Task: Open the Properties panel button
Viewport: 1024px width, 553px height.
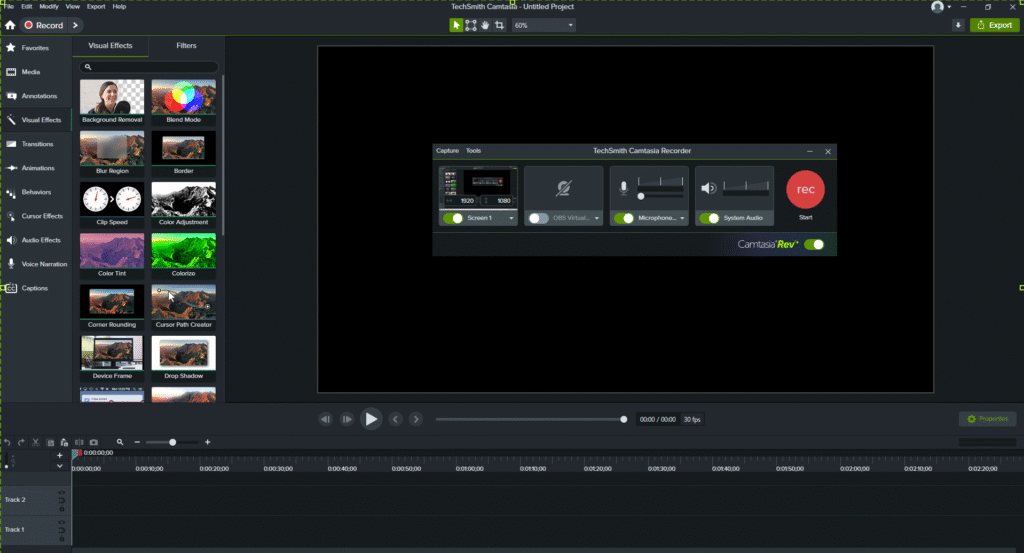Action: [987, 419]
